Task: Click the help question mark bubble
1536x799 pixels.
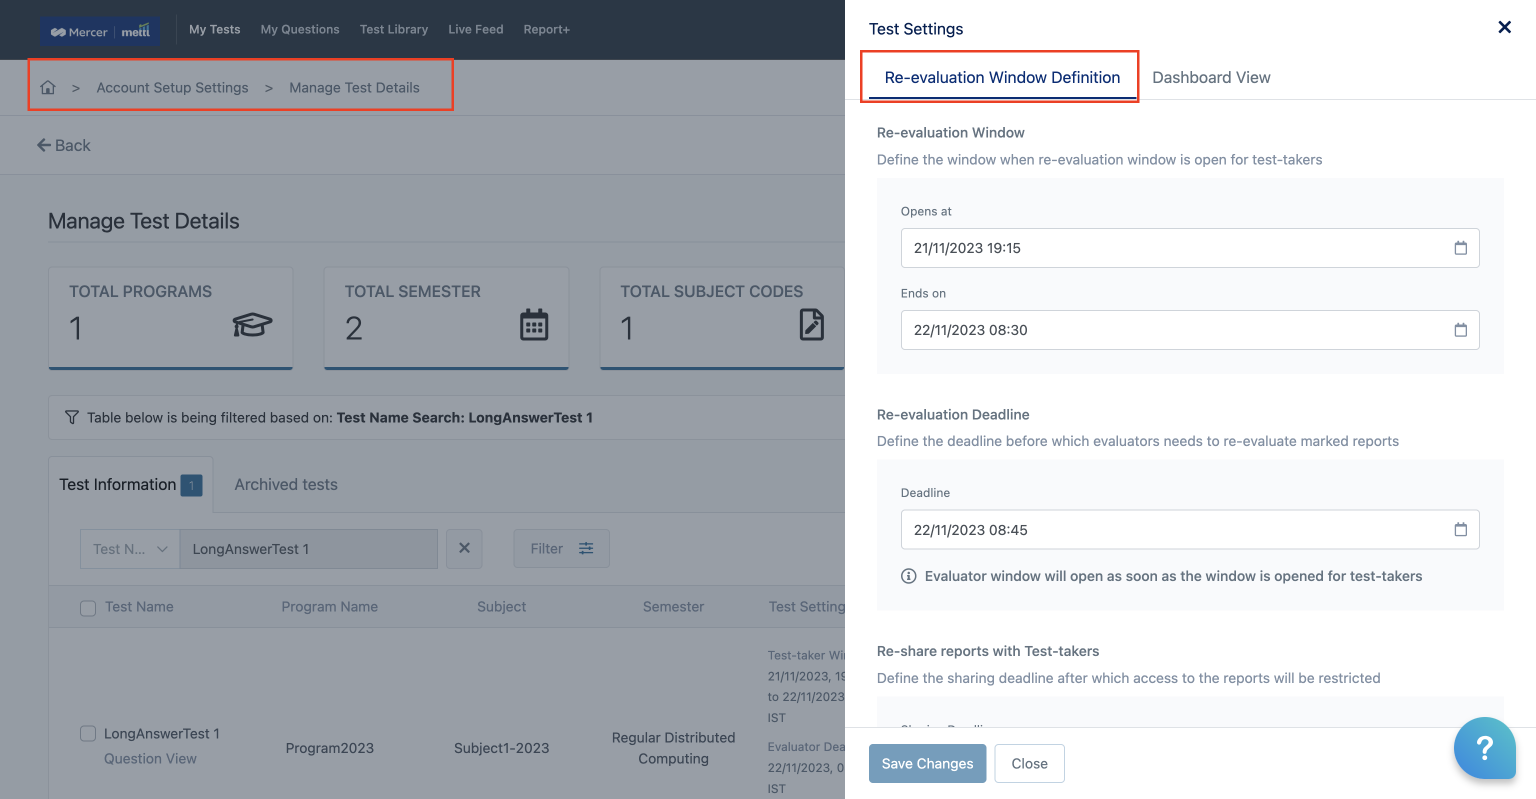Action: pyautogui.click(x=1484, y=747)
